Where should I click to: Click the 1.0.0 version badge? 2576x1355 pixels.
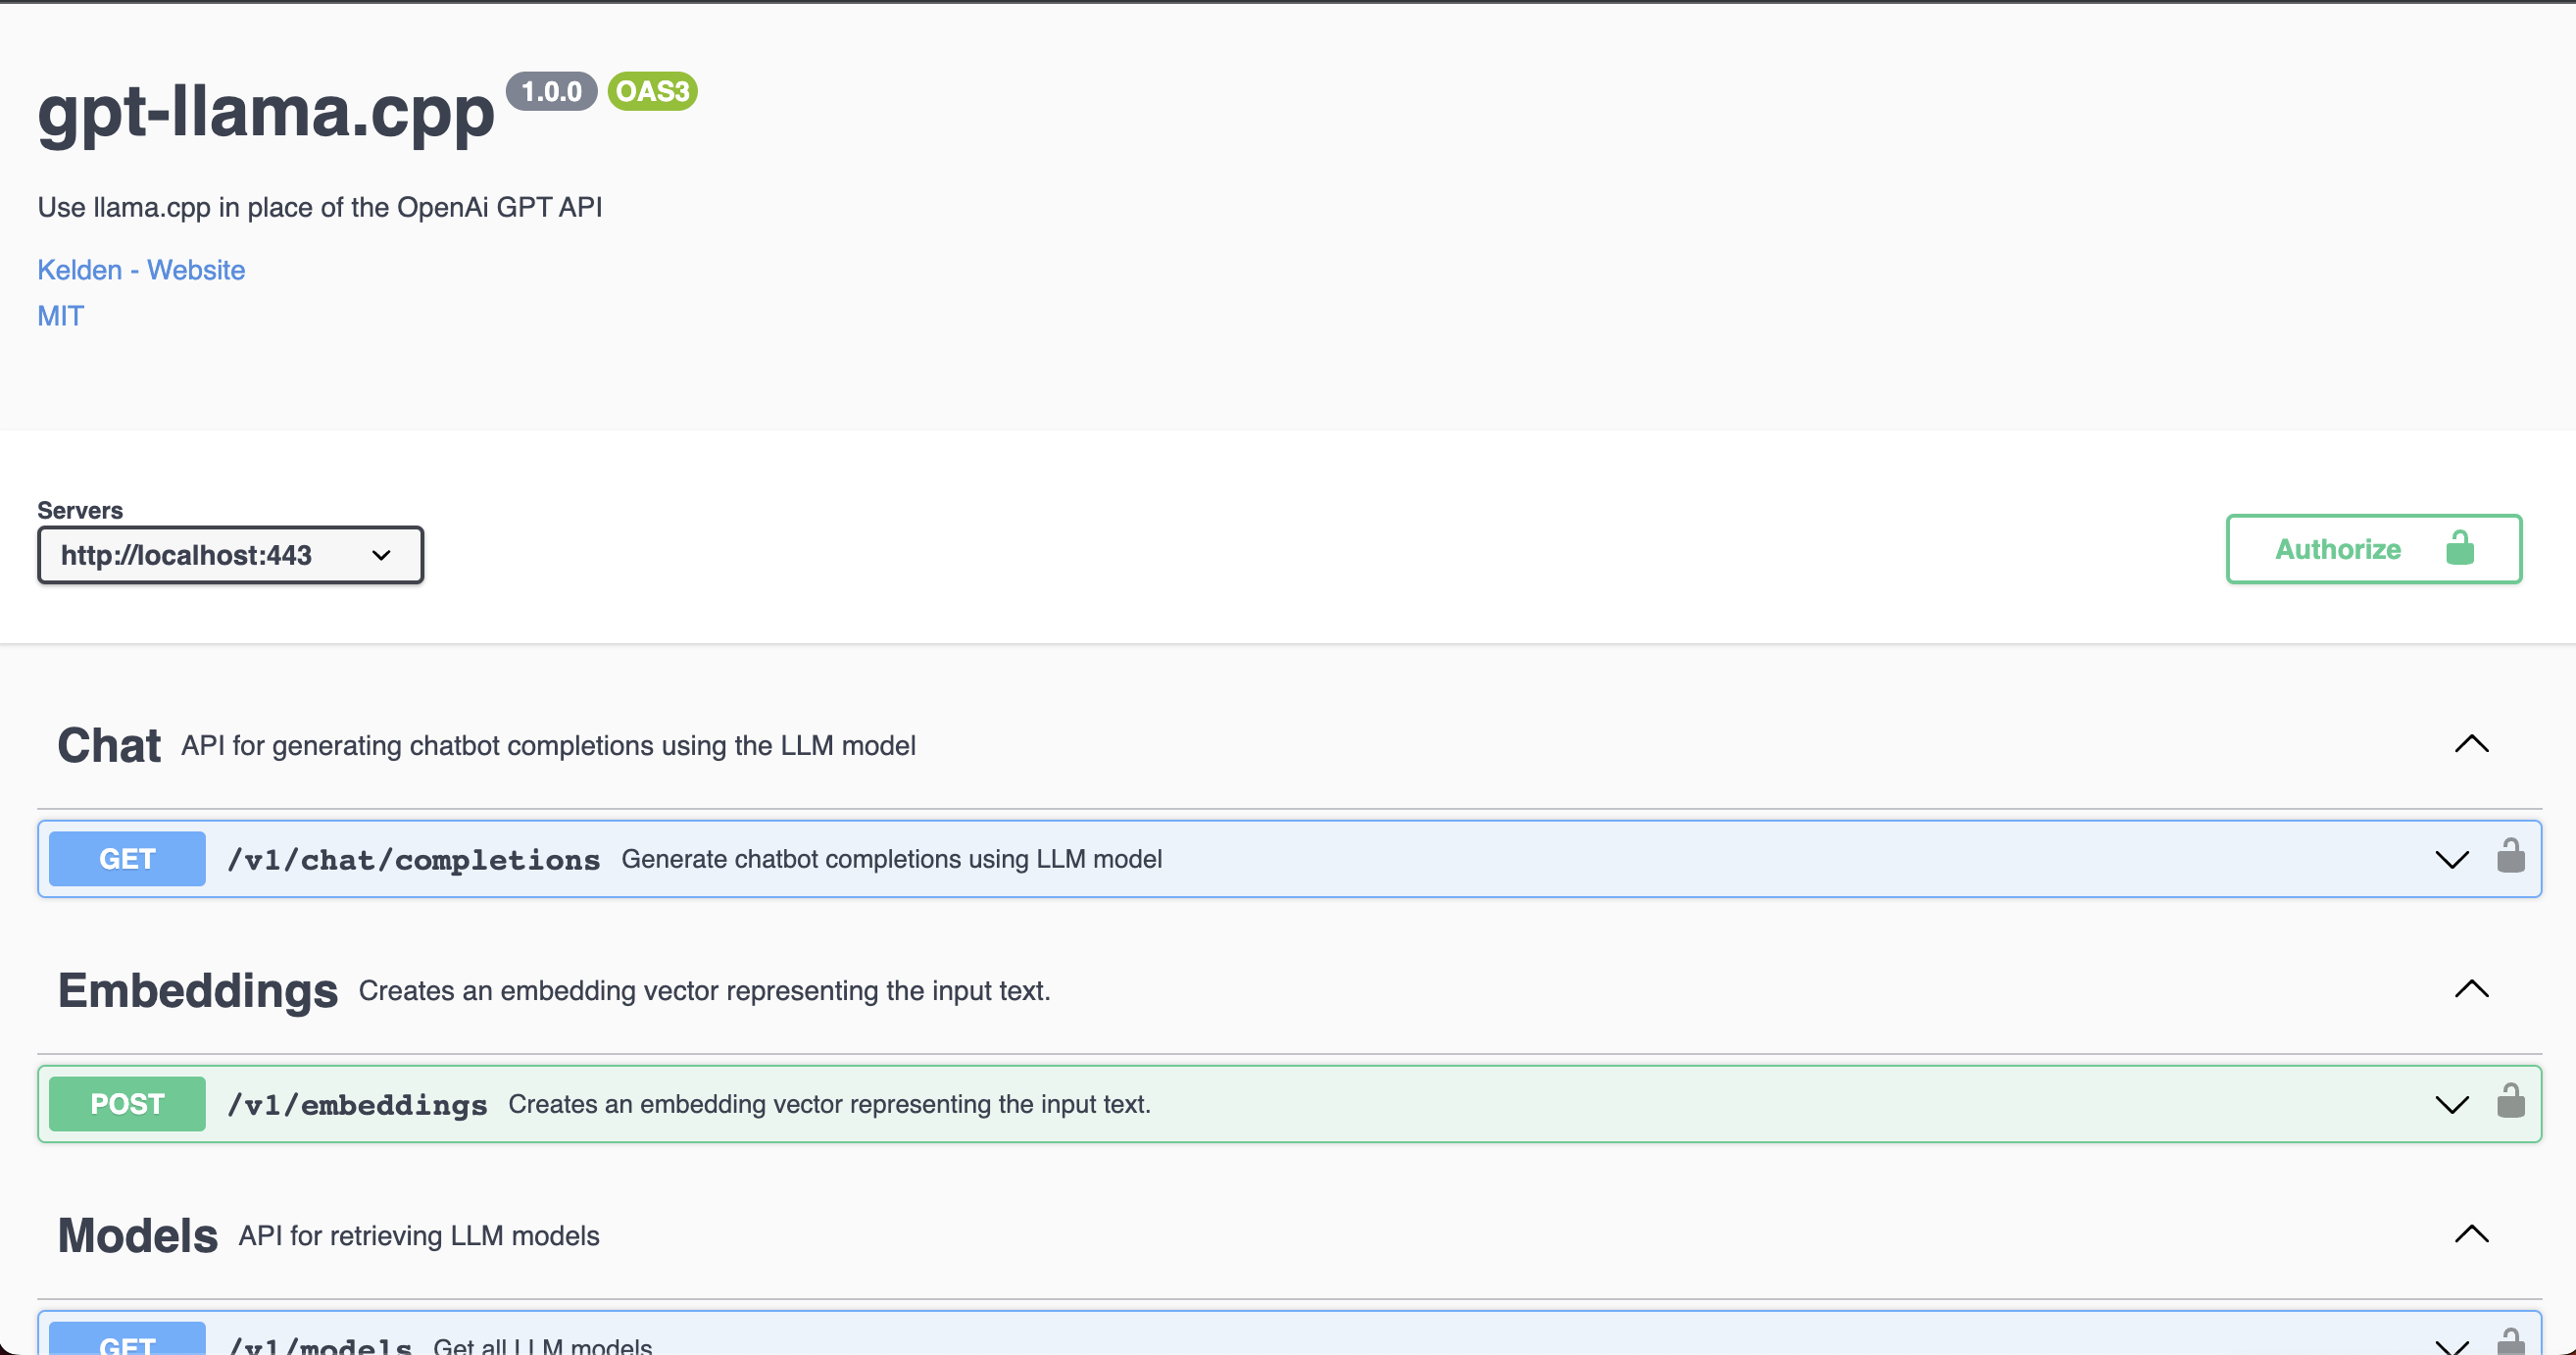click(551, 91)
